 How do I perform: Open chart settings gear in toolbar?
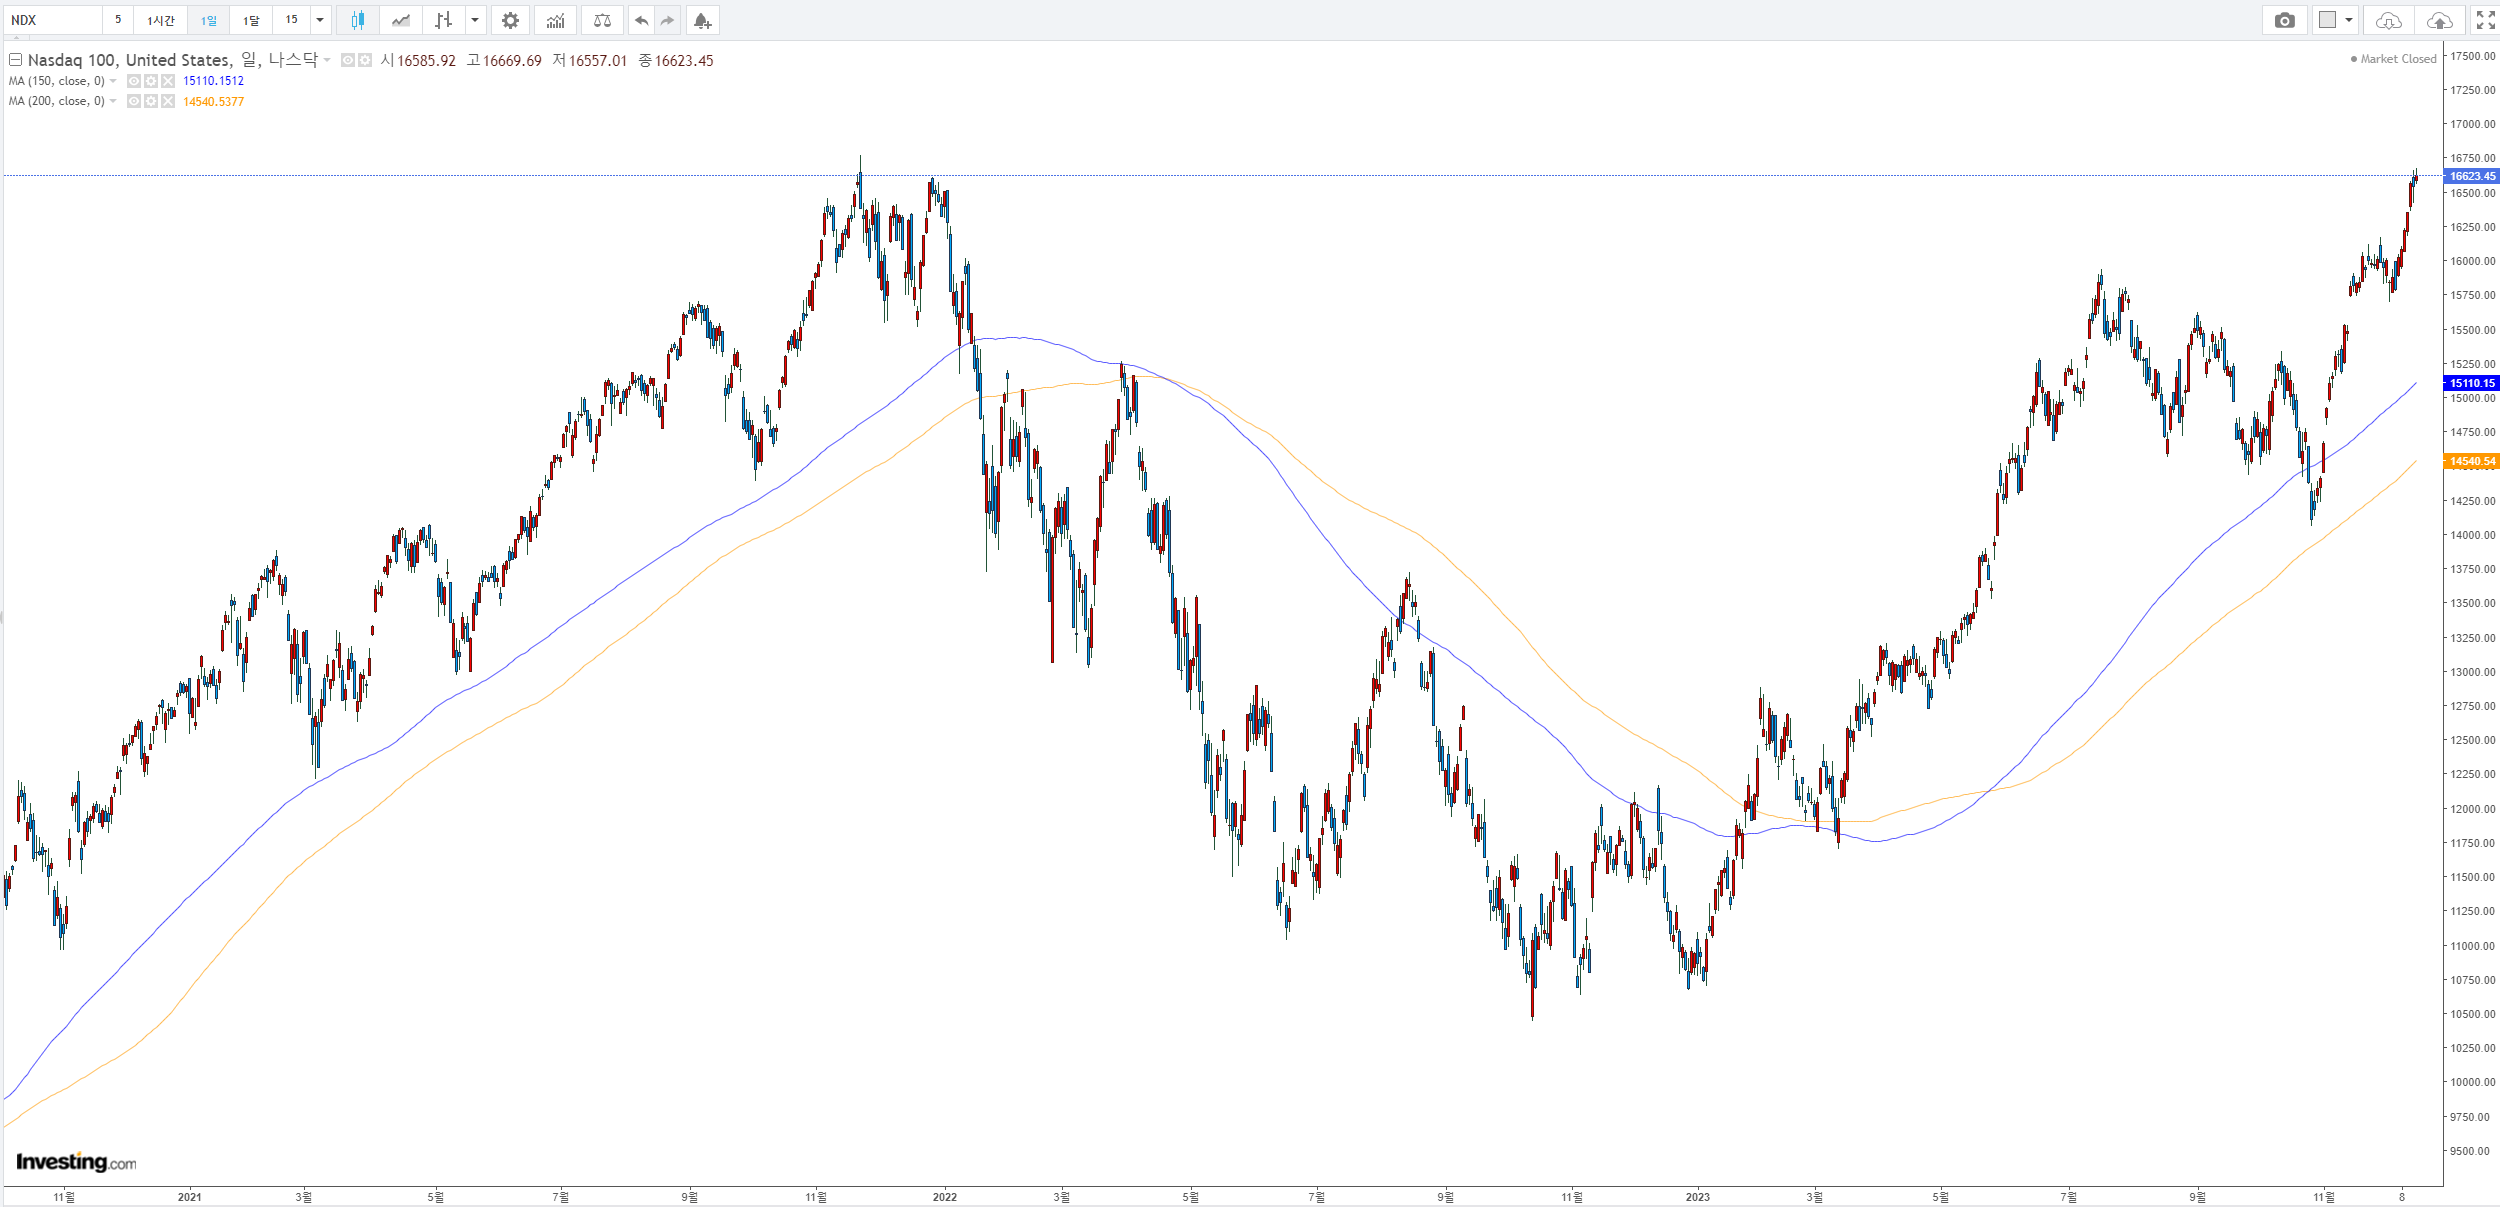pyautogui.click(x=510, y=20)
